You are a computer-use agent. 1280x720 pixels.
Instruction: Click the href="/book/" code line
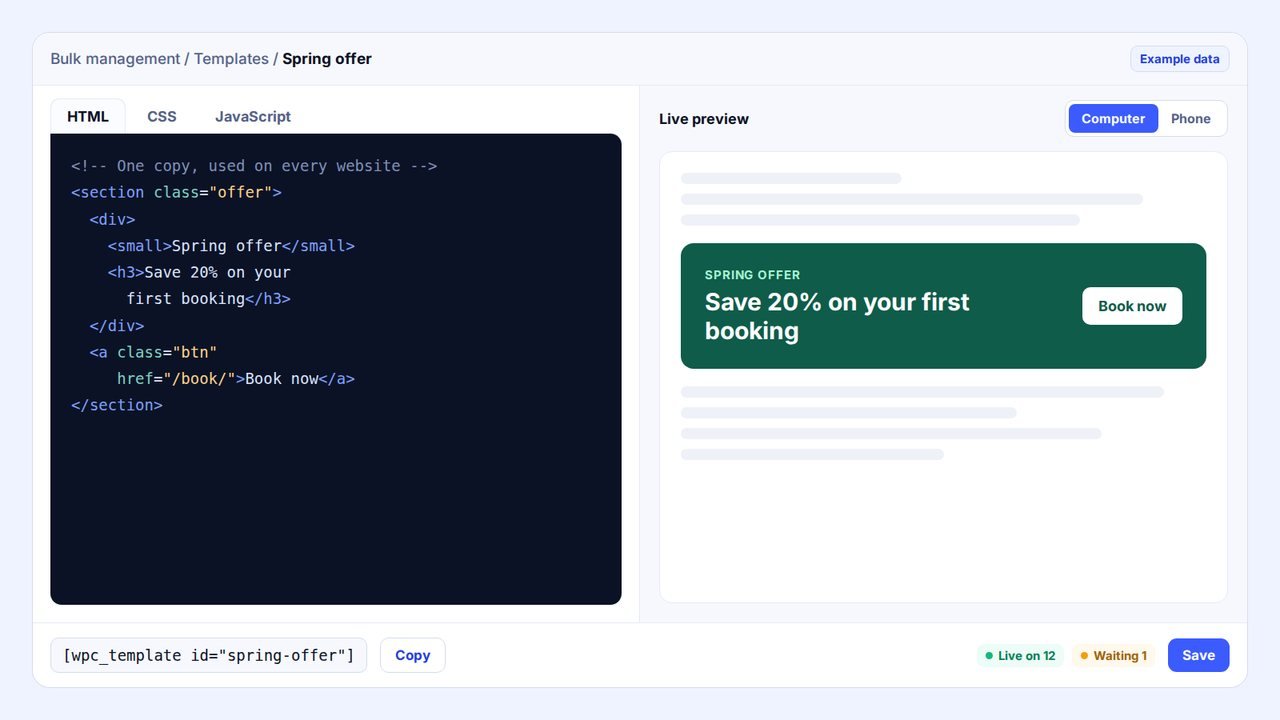pos(236,379)
